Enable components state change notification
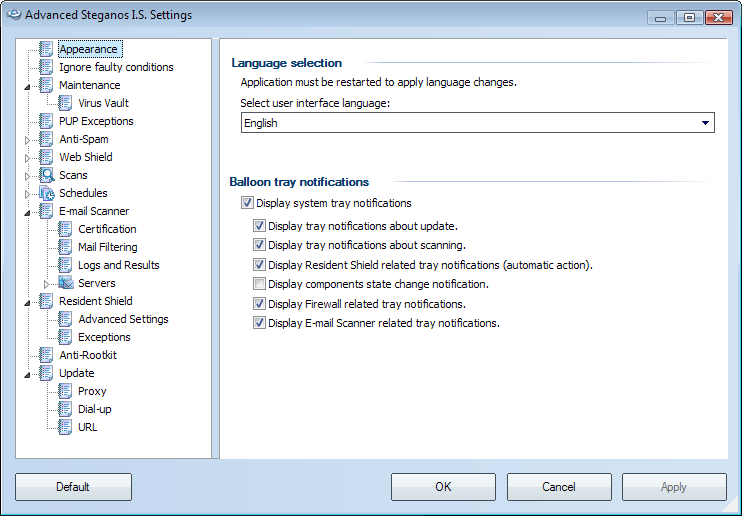This screenshot has width=742, height=516. [x=259, y=284]
